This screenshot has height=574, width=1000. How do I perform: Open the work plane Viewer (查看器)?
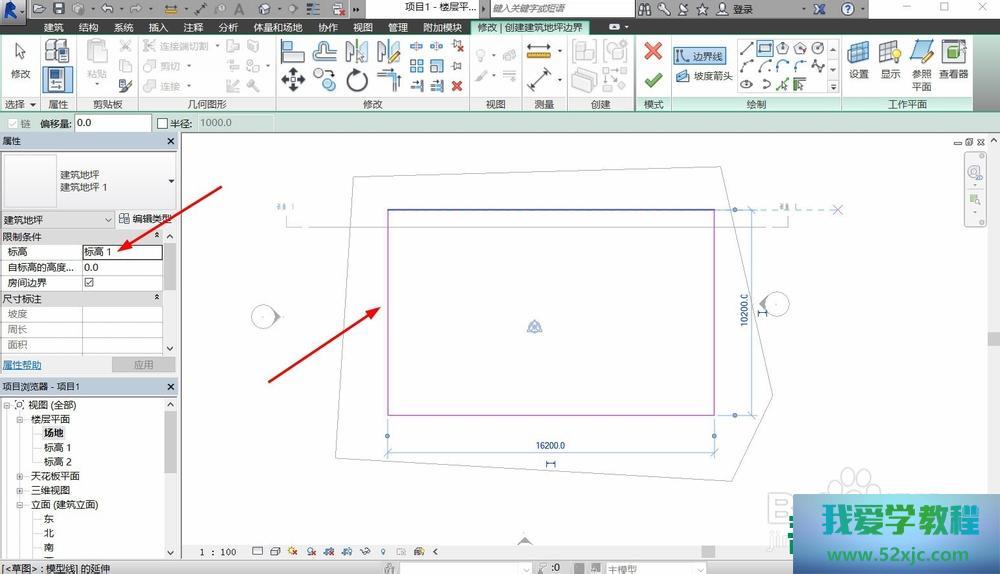pos(953,59)
